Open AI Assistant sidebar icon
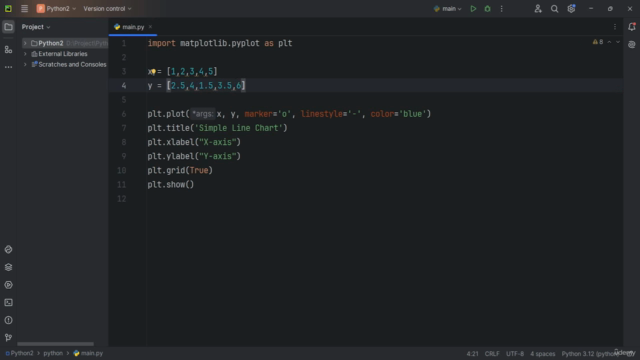Screen dimensions: 640x360 tap(632, 44)
